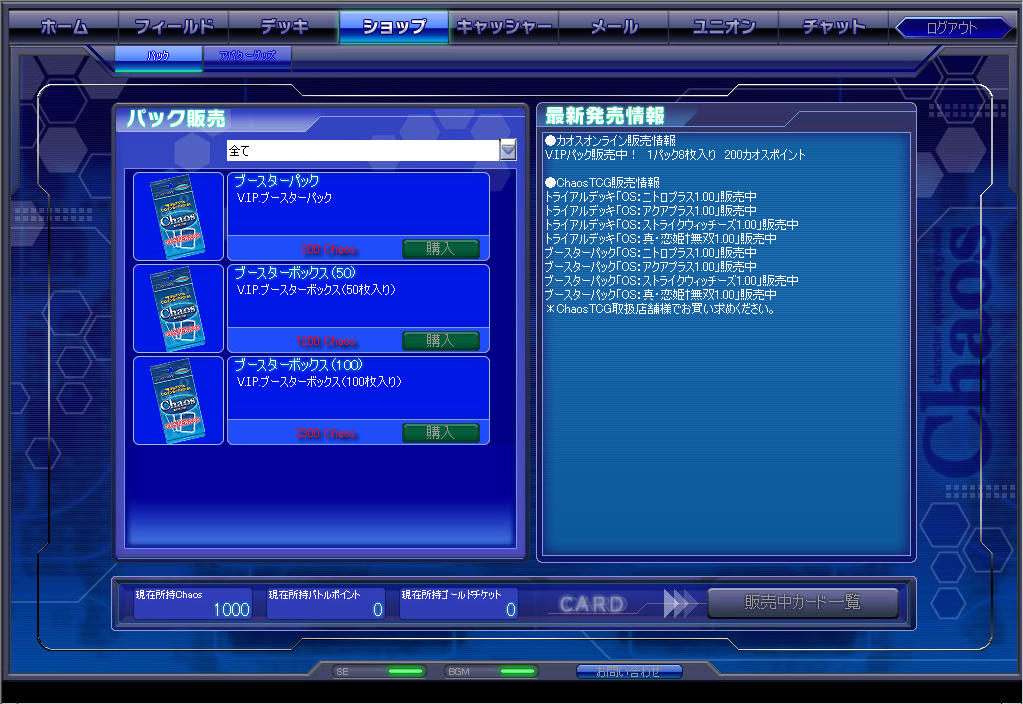The image size is (1023, 704).
Task: Click the ブースターパック title text
Action: pyautogui.click(x=277, y=181)
